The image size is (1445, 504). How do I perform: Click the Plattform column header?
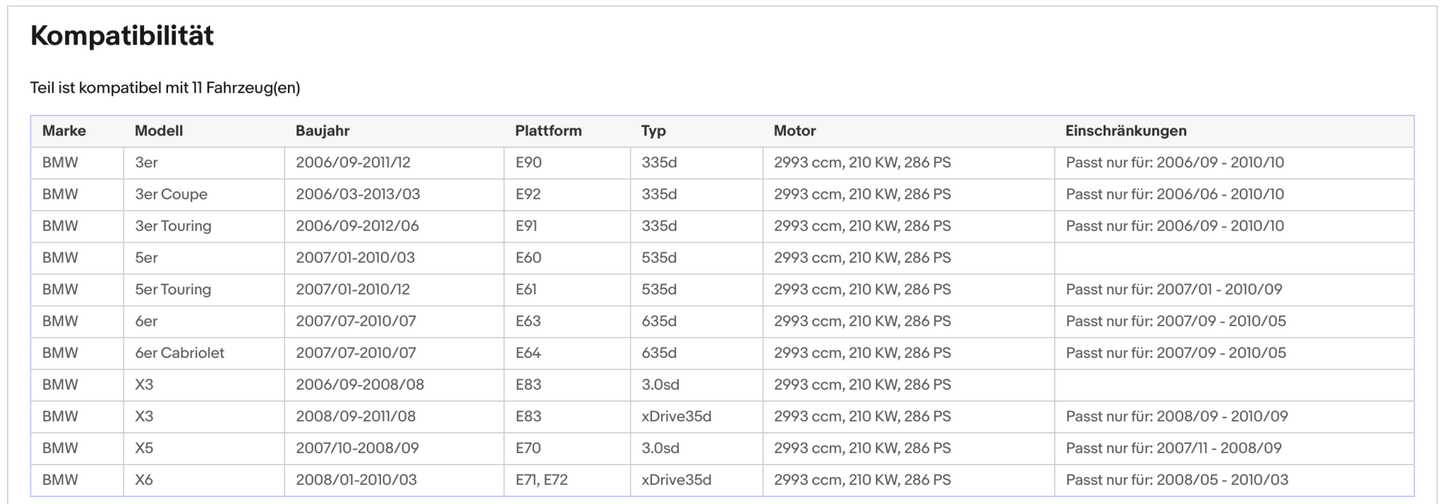pos(548,131)
